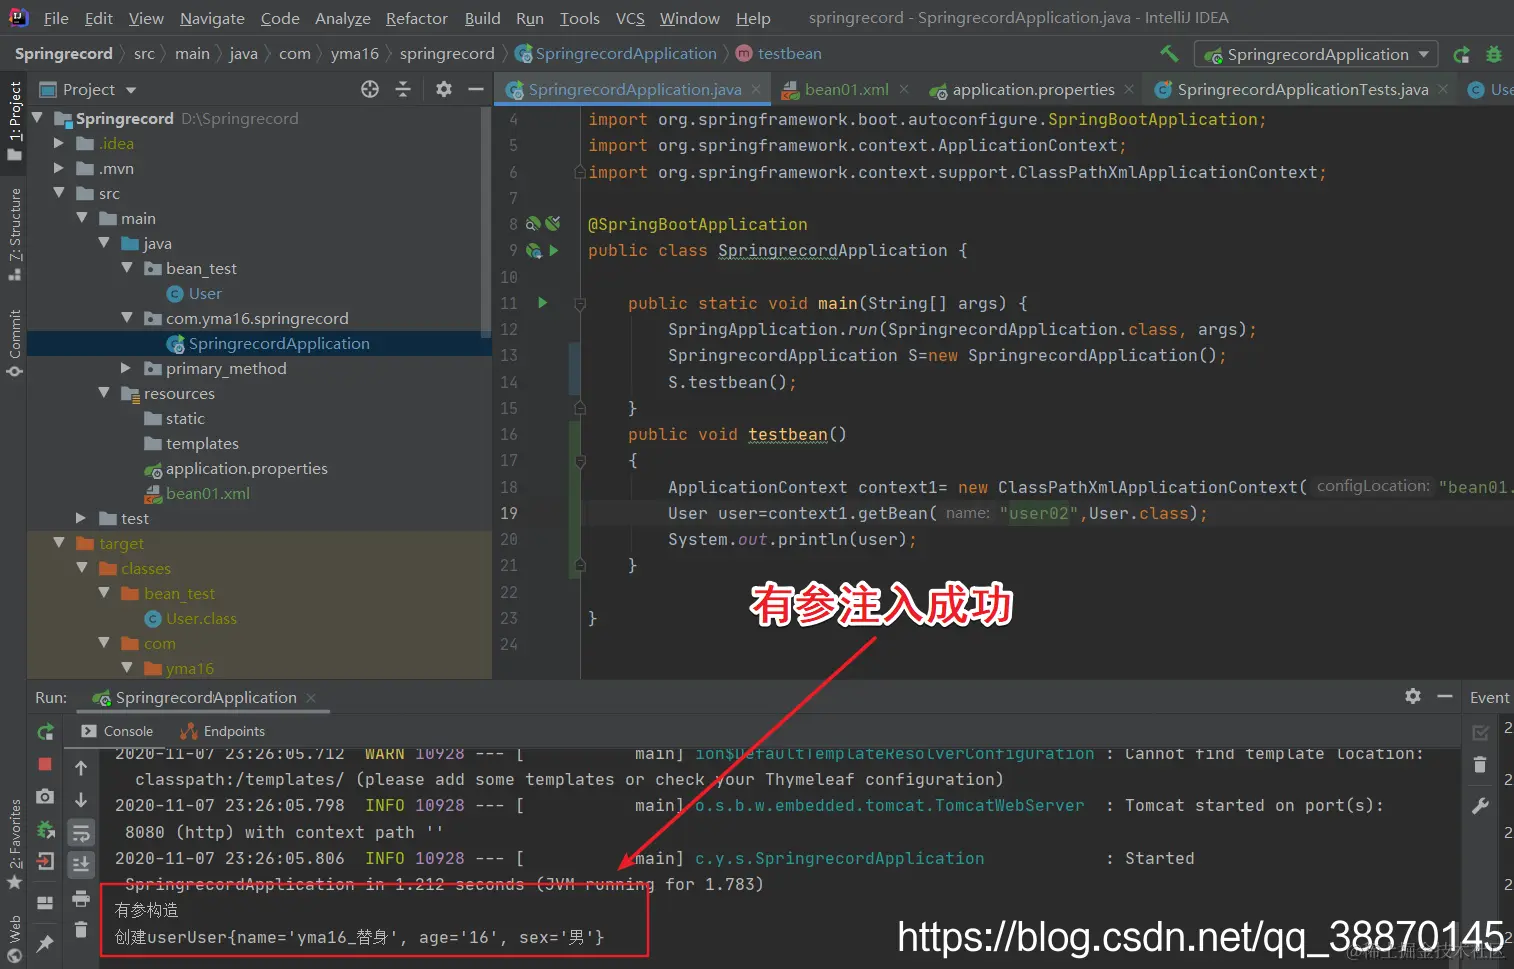Screen dimensions: 1514x969
Task: Click the expand/collapse all icon in Project panel
Action: click(403, 89)
